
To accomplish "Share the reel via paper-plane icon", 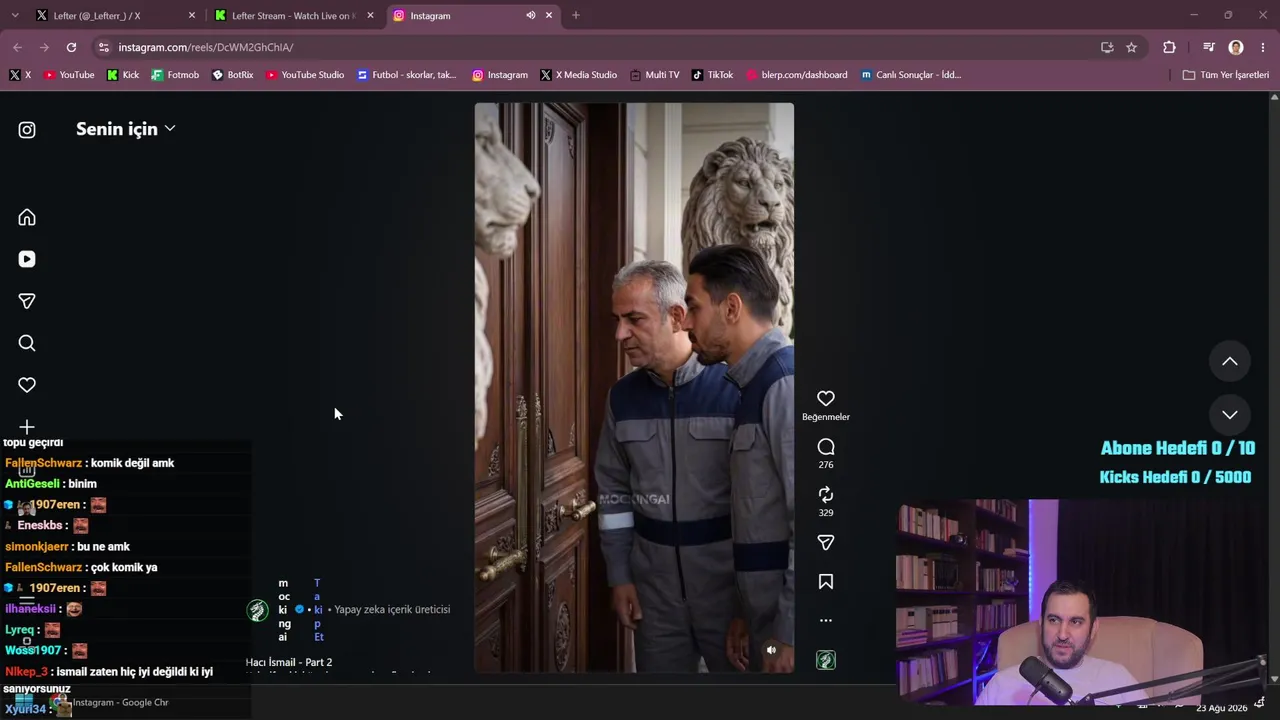I will (826, 543).
